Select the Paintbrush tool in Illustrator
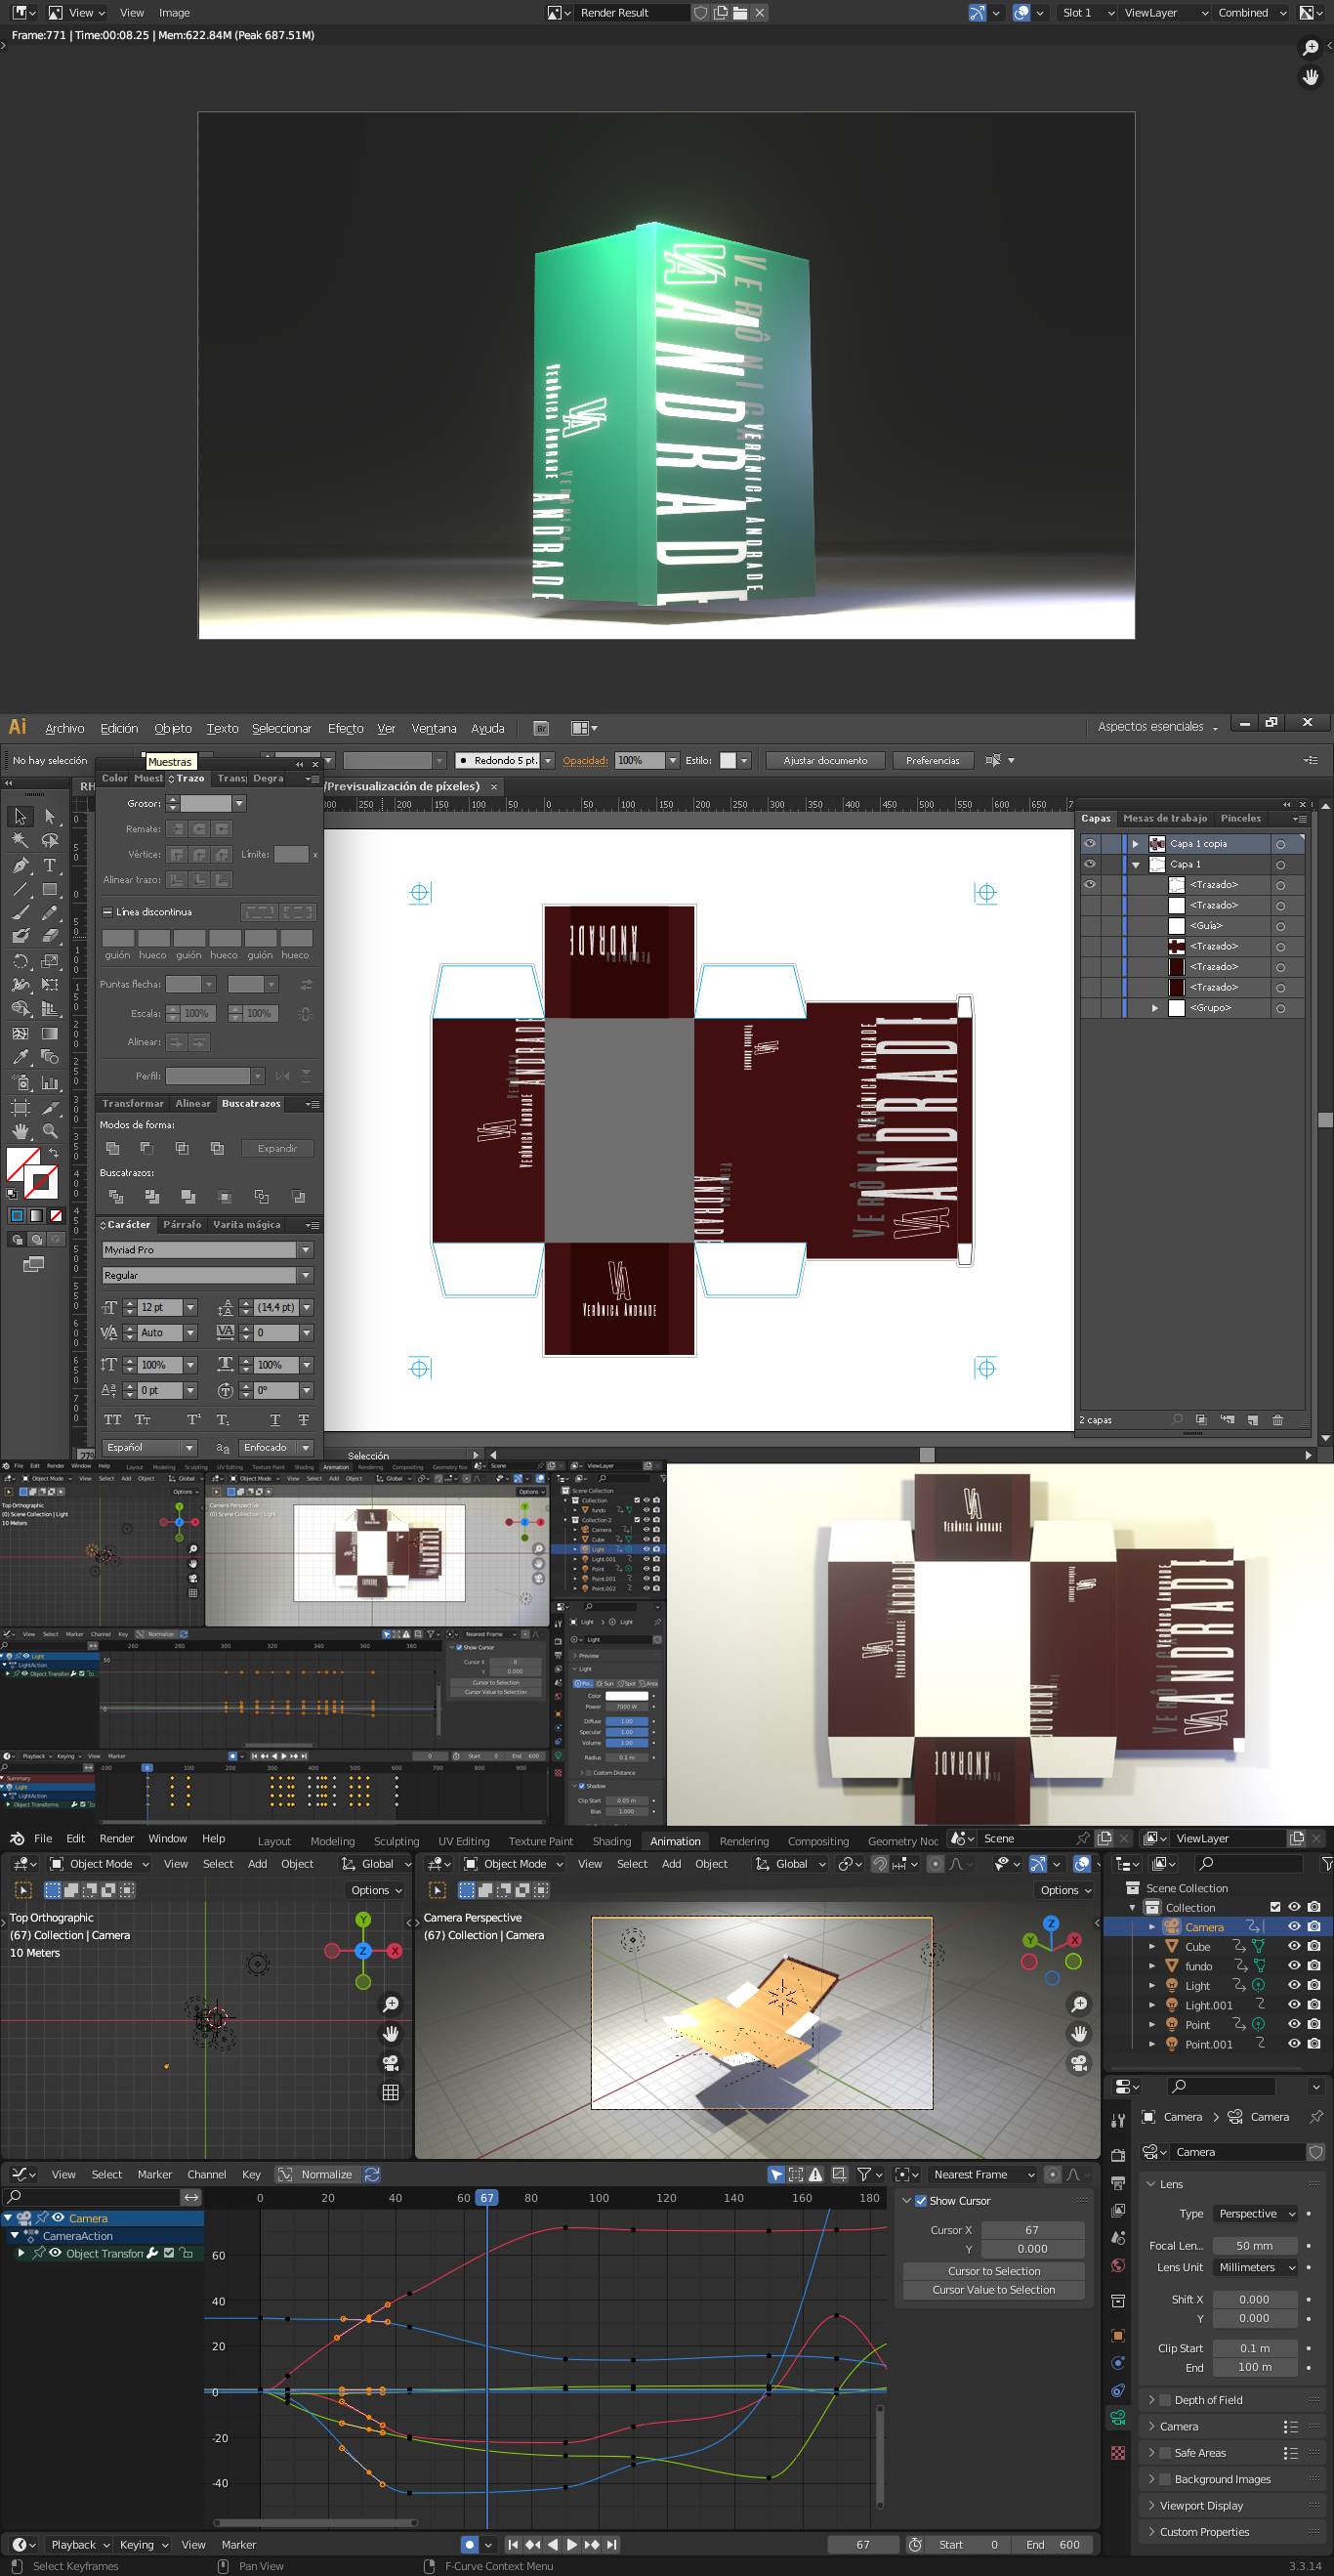The image size is (1334, 2576). coord(20,913)
